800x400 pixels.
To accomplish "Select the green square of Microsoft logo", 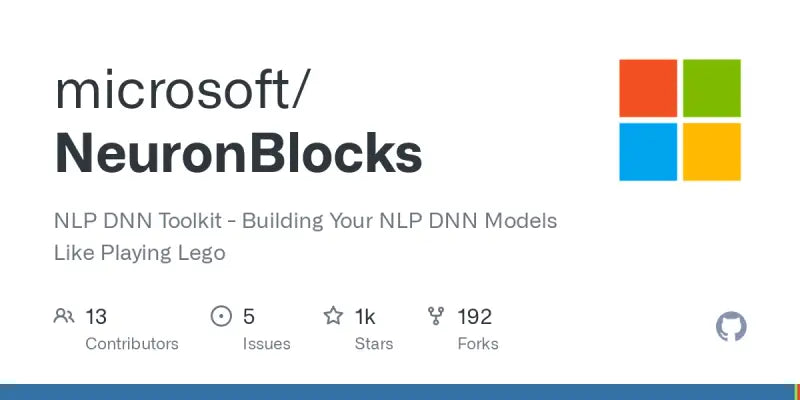I will pos(712,88).
